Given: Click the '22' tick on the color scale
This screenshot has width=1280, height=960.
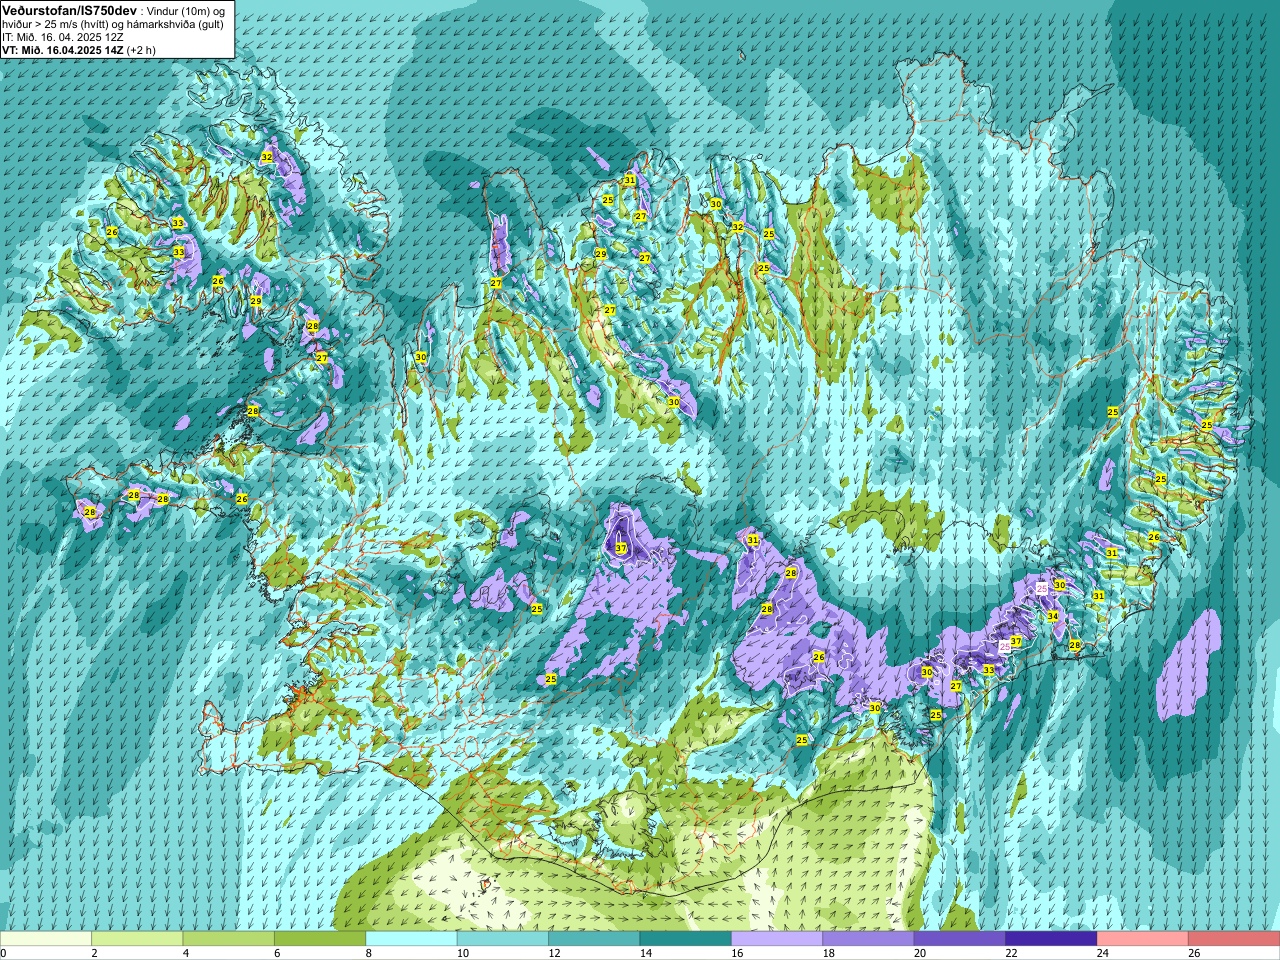Looking at the screenshot, I should 1011,954.
